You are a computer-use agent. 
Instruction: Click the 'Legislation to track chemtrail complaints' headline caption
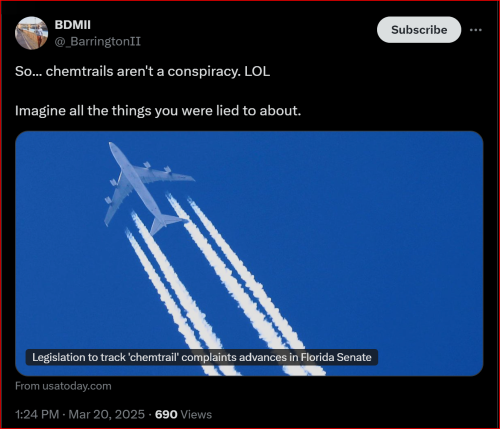(202, 357)
